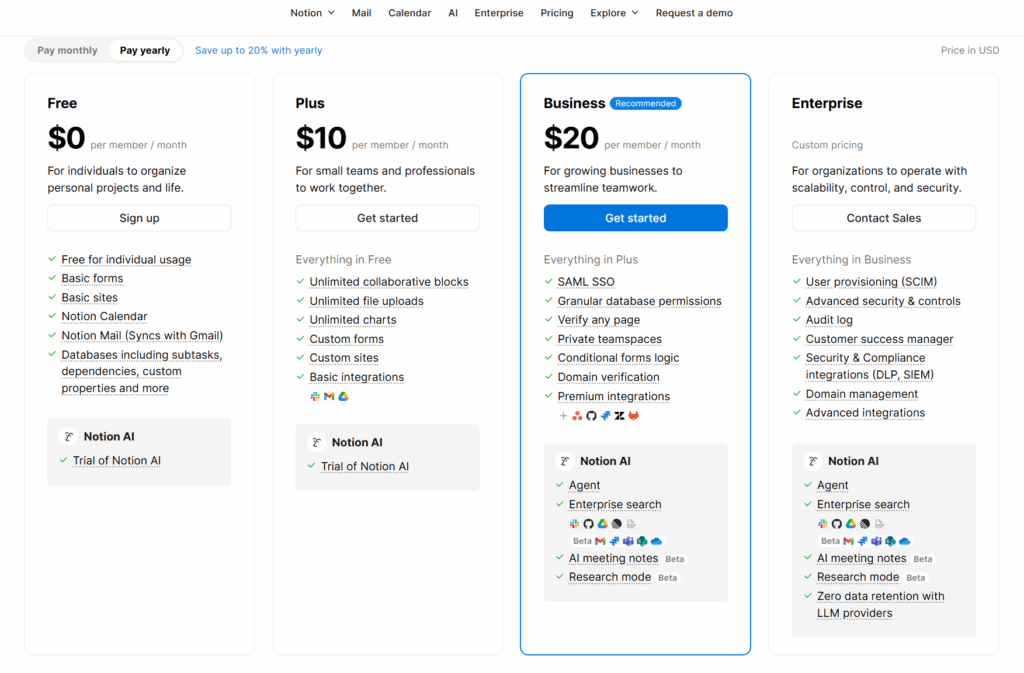
Task: Click the Request a demo link
Action: click(x=694, y=13)
